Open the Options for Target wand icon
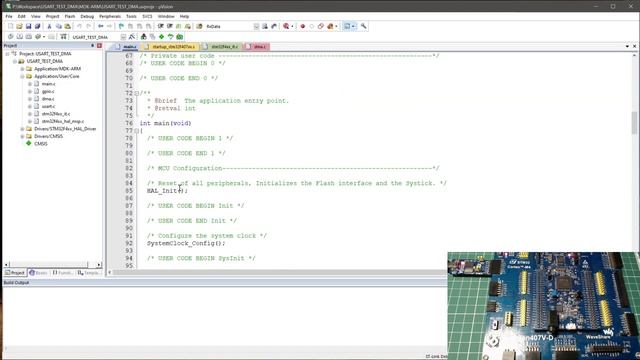 click(131, 37)
